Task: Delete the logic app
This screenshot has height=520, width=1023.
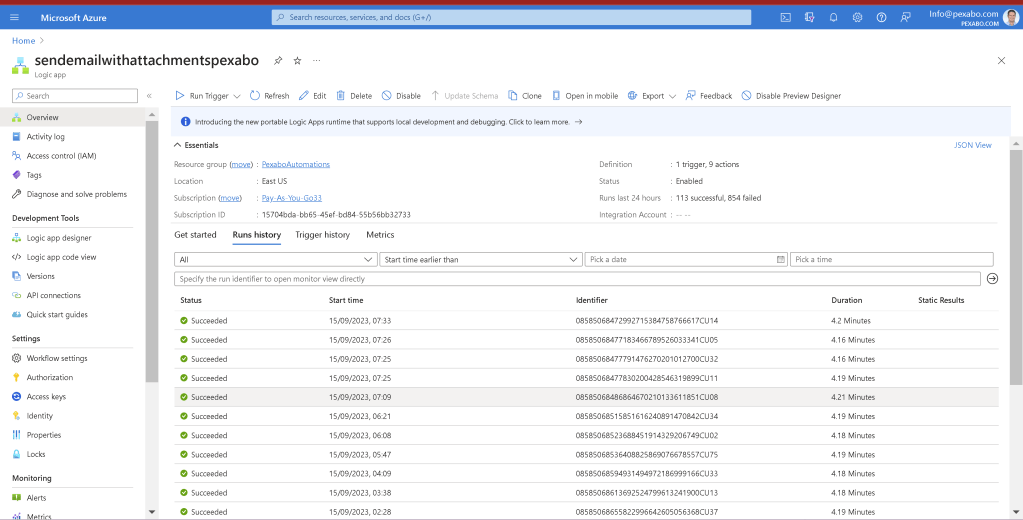Action: point(354,96)
